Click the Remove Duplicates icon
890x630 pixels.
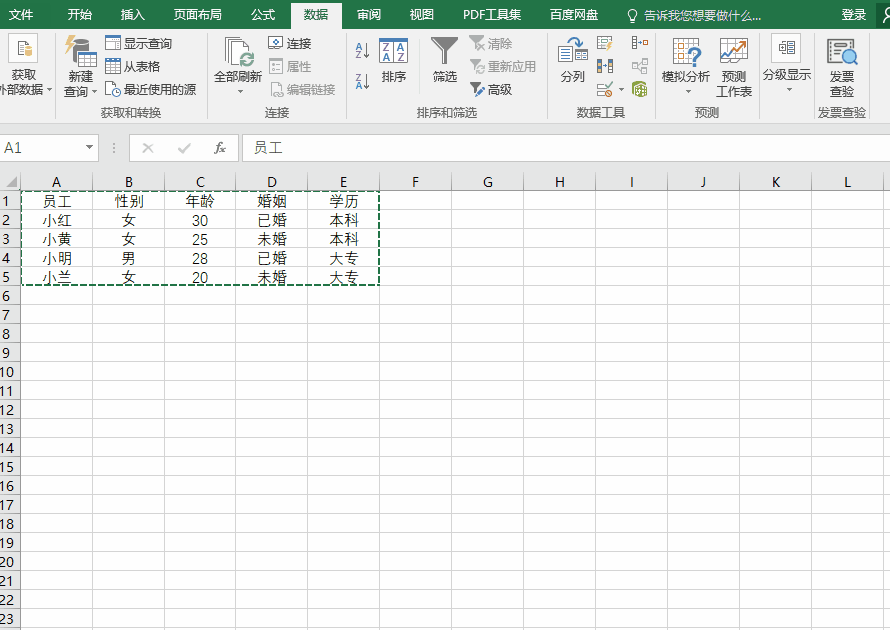click(x=604, y=66)
